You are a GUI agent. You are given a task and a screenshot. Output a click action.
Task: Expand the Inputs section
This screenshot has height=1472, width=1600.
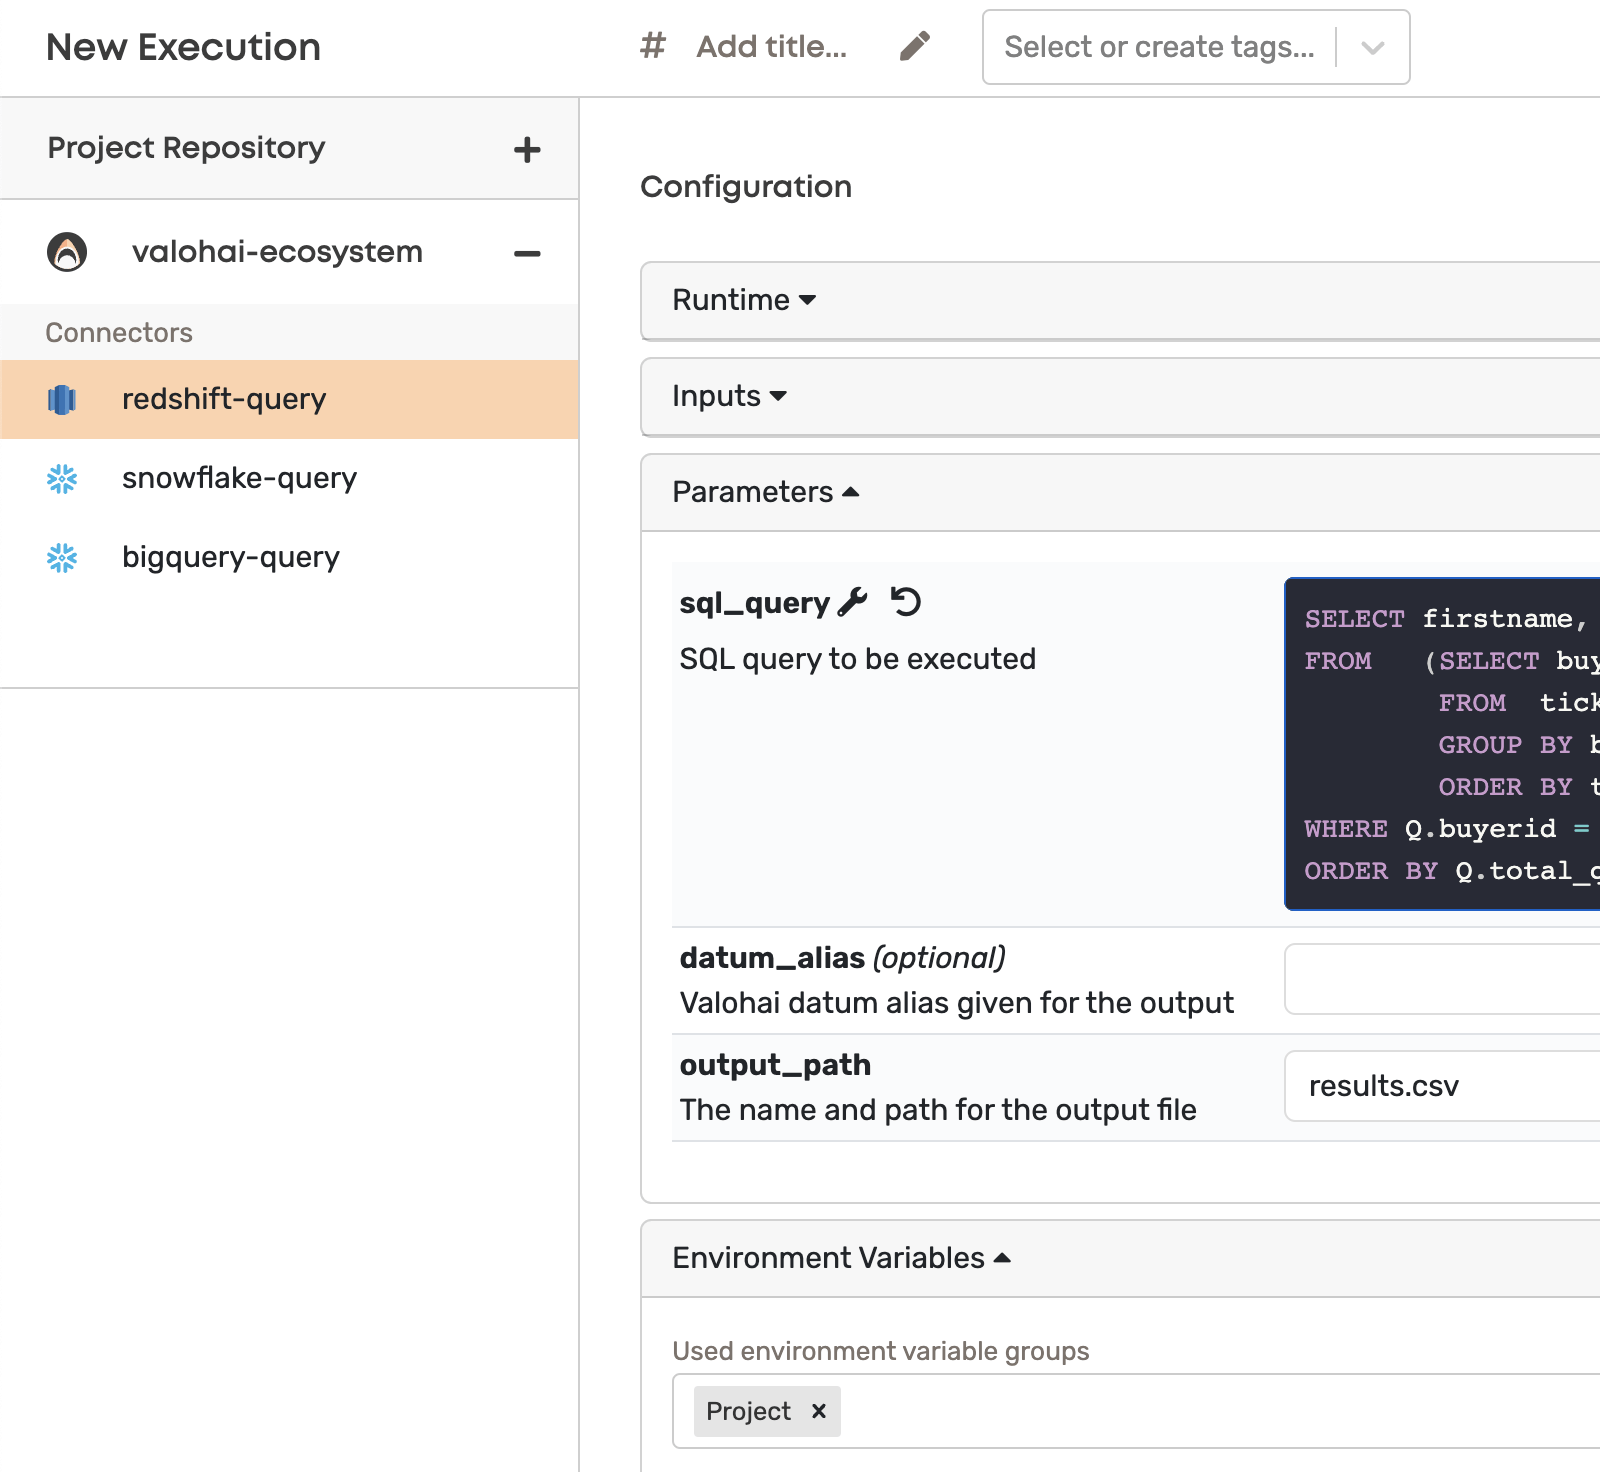(1120, 396)
